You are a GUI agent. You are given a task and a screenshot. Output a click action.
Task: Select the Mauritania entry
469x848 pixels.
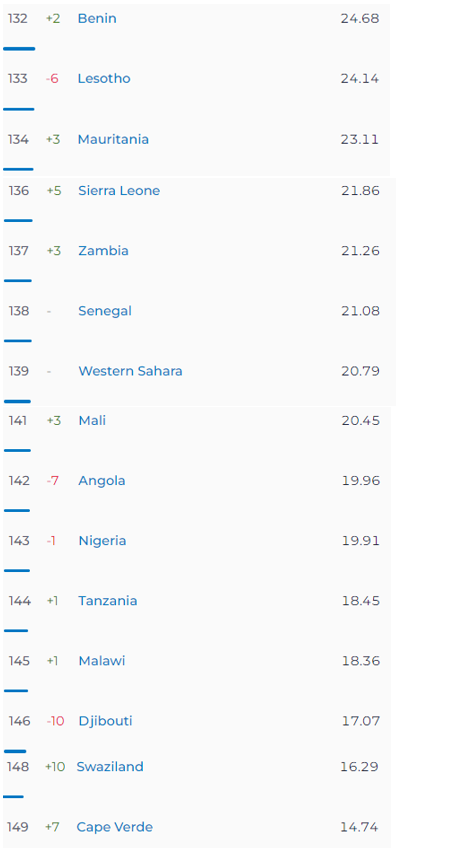click(x=113, y=140)
